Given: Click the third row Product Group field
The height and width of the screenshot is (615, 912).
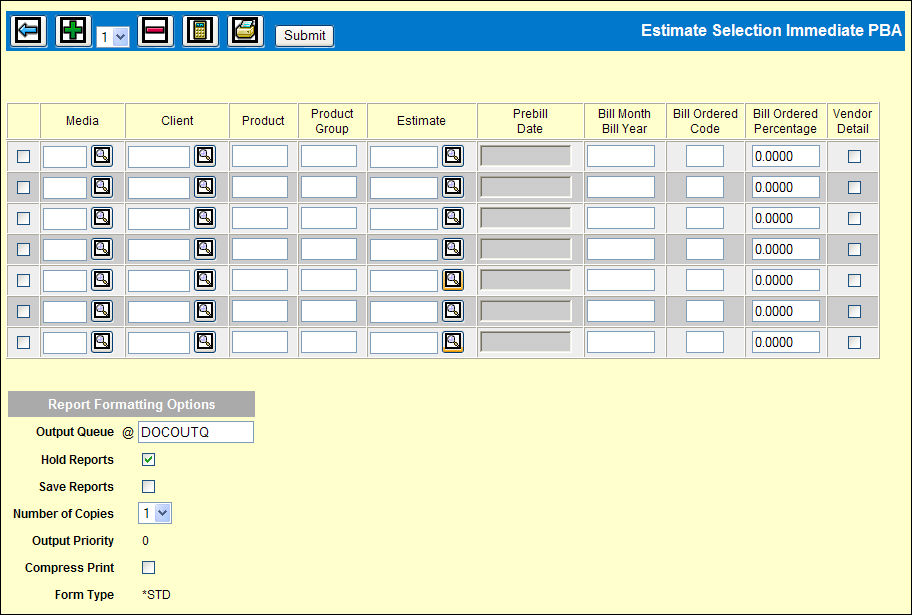Looking at the screenshot, I should (329, 218).
